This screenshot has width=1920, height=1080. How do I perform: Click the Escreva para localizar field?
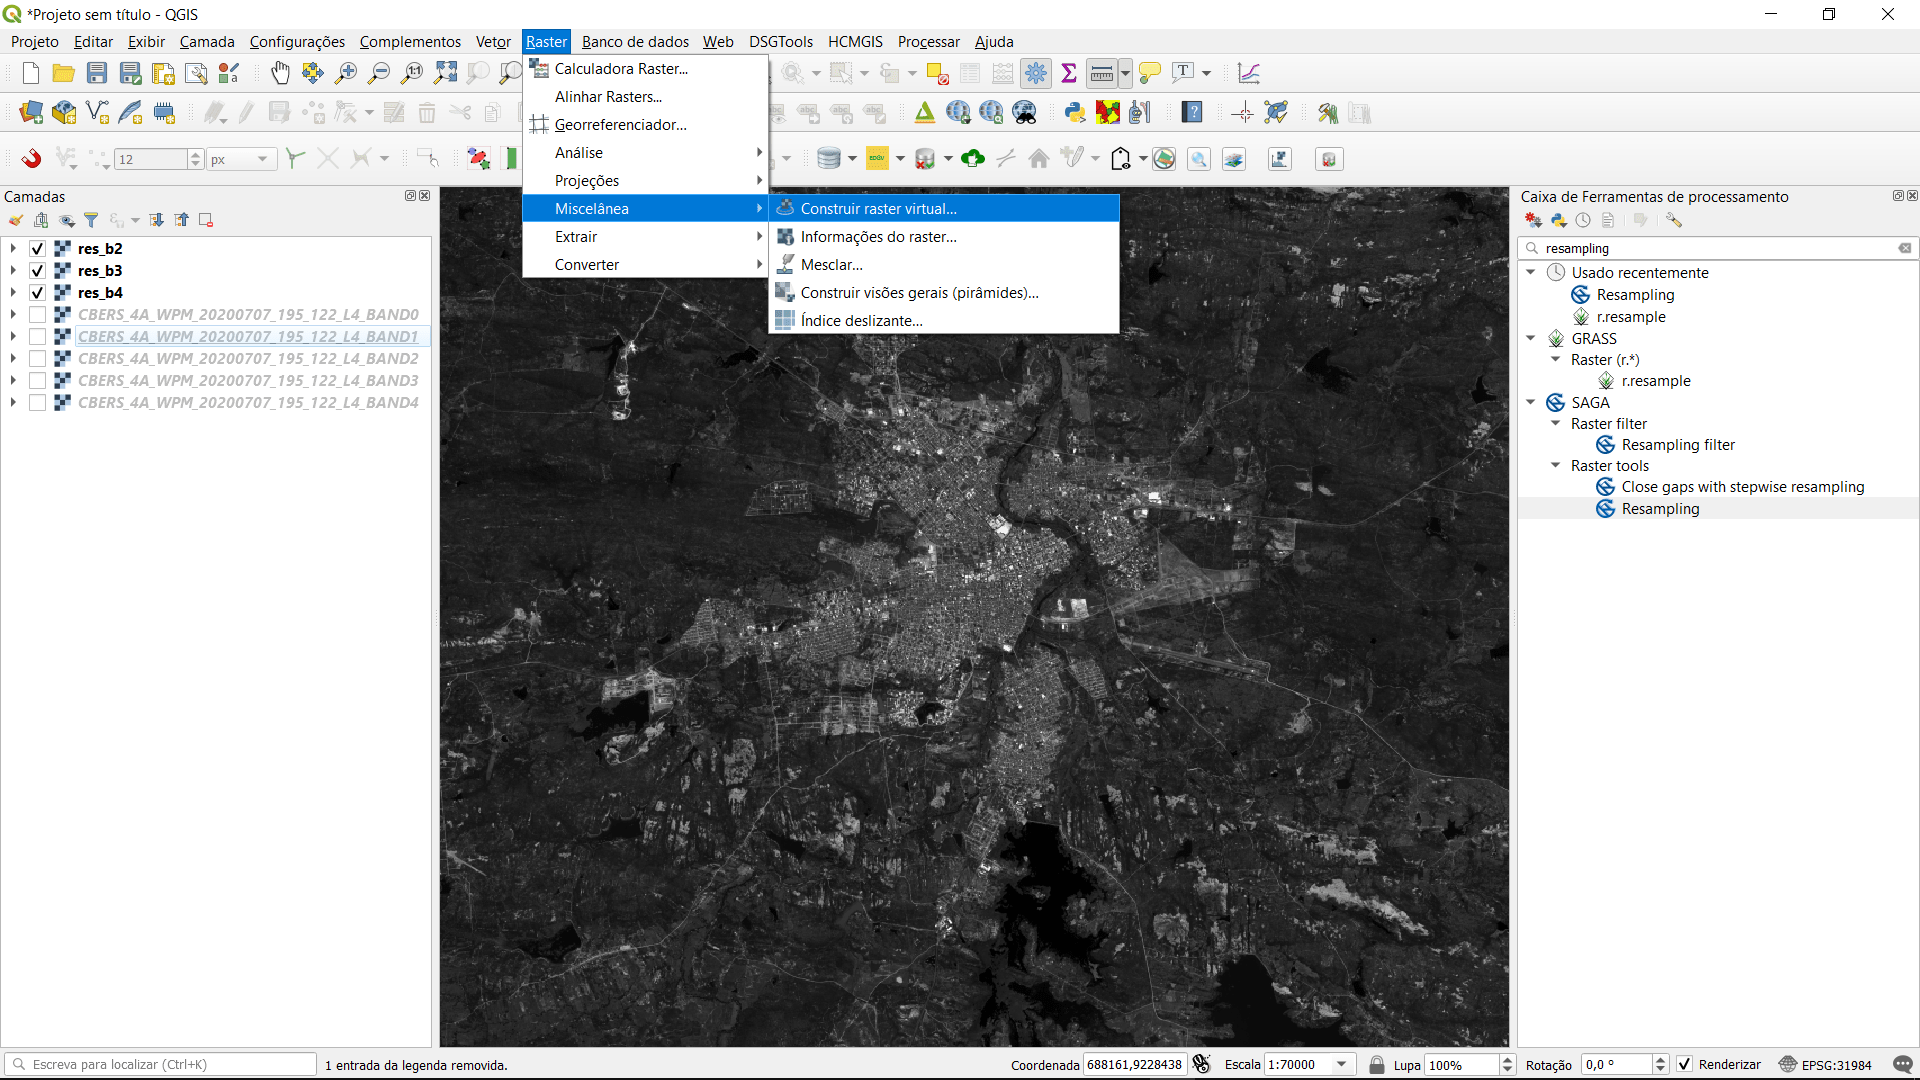[170, 1065]
